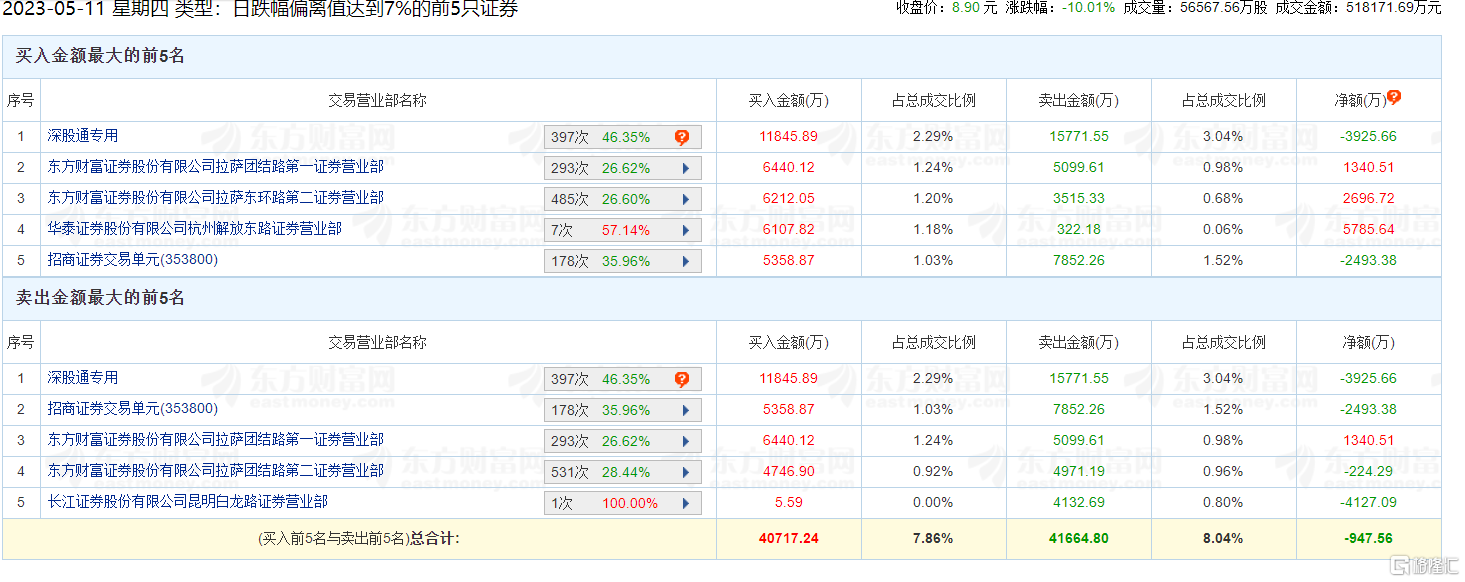
Task: Expand arrow for 拉萨团结路第二证券营业部 531次
Action: coord(686,472)
